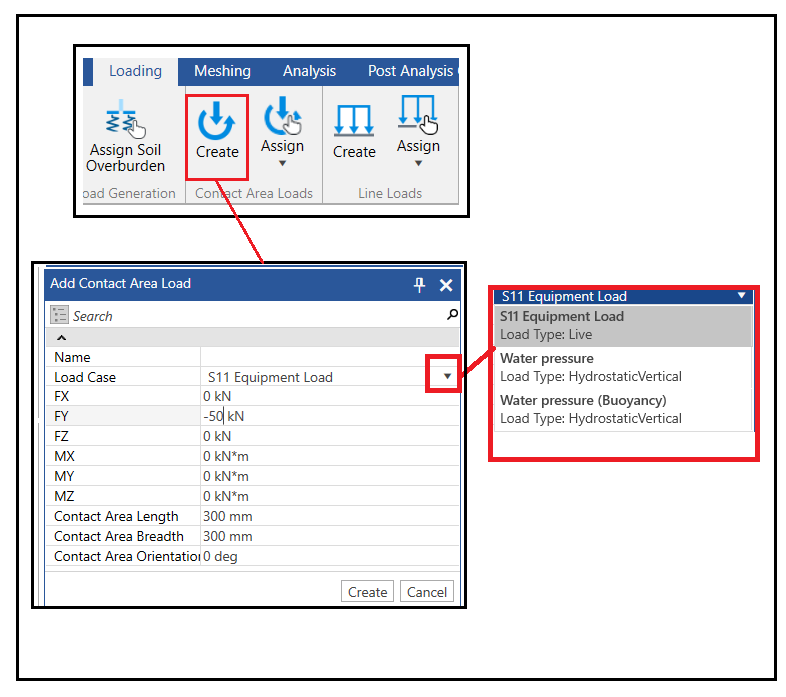Image resolution: width=786 pixels, height=697 pixels.
Task: Collapse the properties section chevron
Action: (x=61, y=337)
